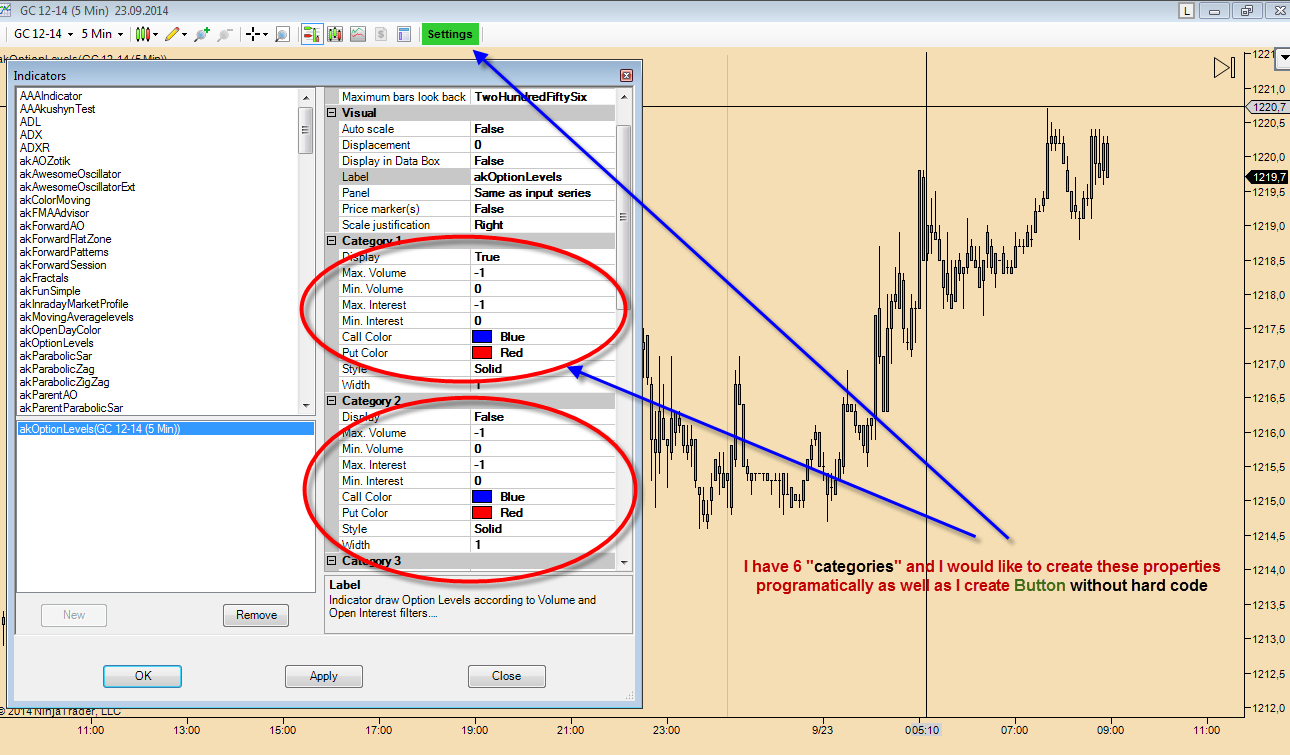Click the boxed candlestick toolbar icon
Screen dimensions: 1290x755
tap(336, 34)
